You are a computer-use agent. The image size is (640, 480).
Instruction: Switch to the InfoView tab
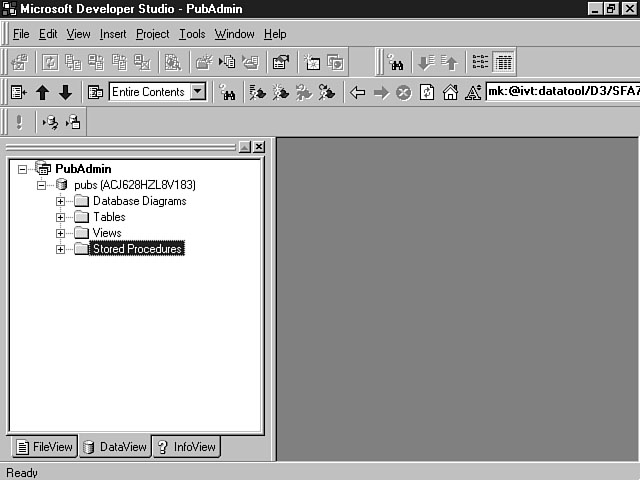(x=186, y=447)
